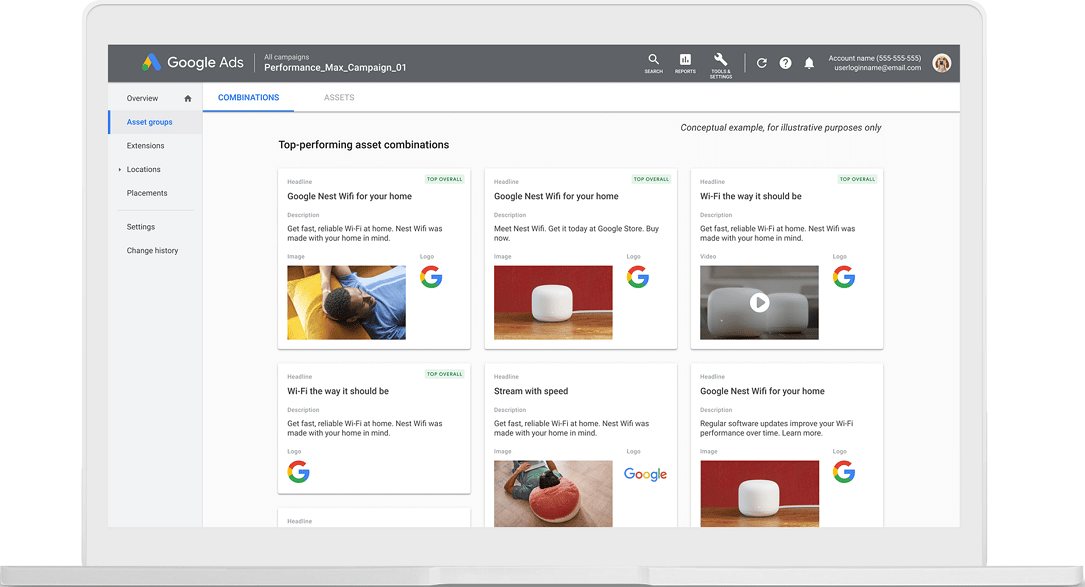The image size is (1085, 587).
Task: Open Change history in the sidebar
Action: pos(152,251)
